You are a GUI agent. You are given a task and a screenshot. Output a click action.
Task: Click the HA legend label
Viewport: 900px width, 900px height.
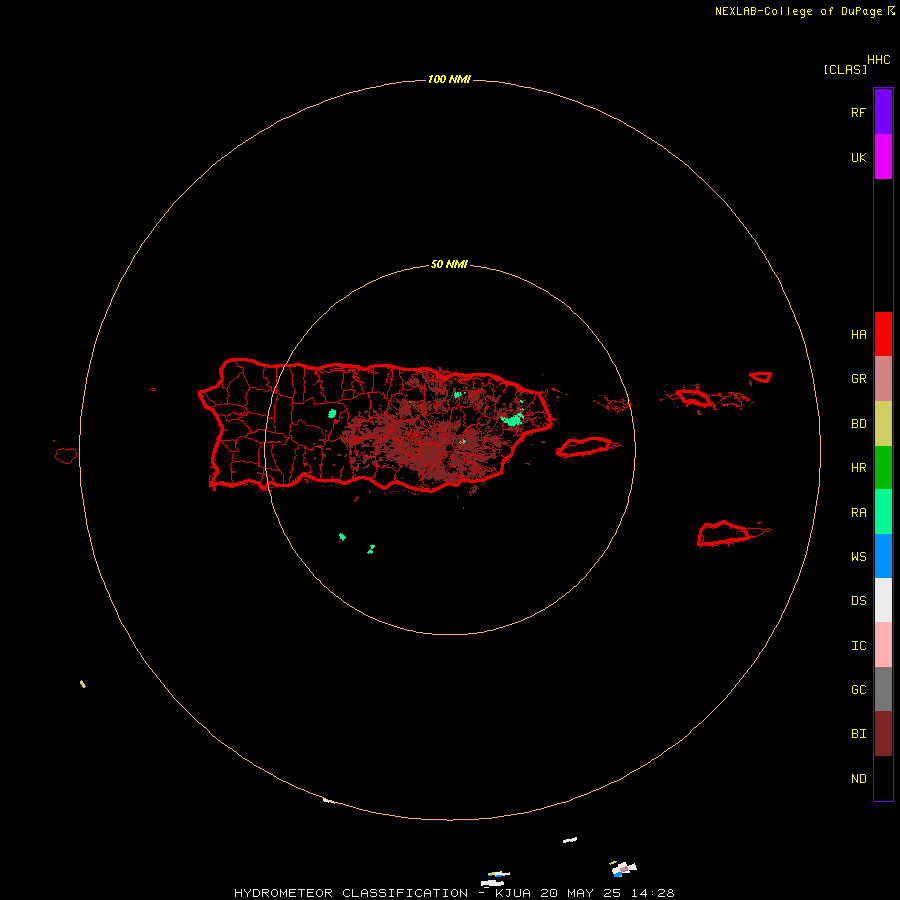tap(858, 334)
